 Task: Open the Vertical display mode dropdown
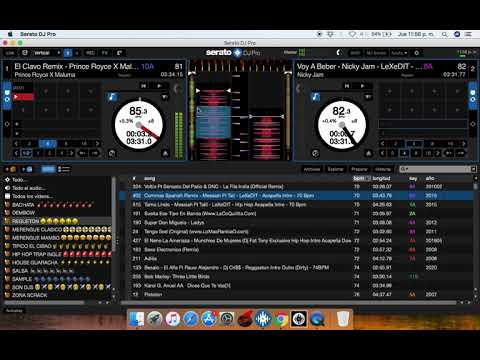[x=47, y=53]
